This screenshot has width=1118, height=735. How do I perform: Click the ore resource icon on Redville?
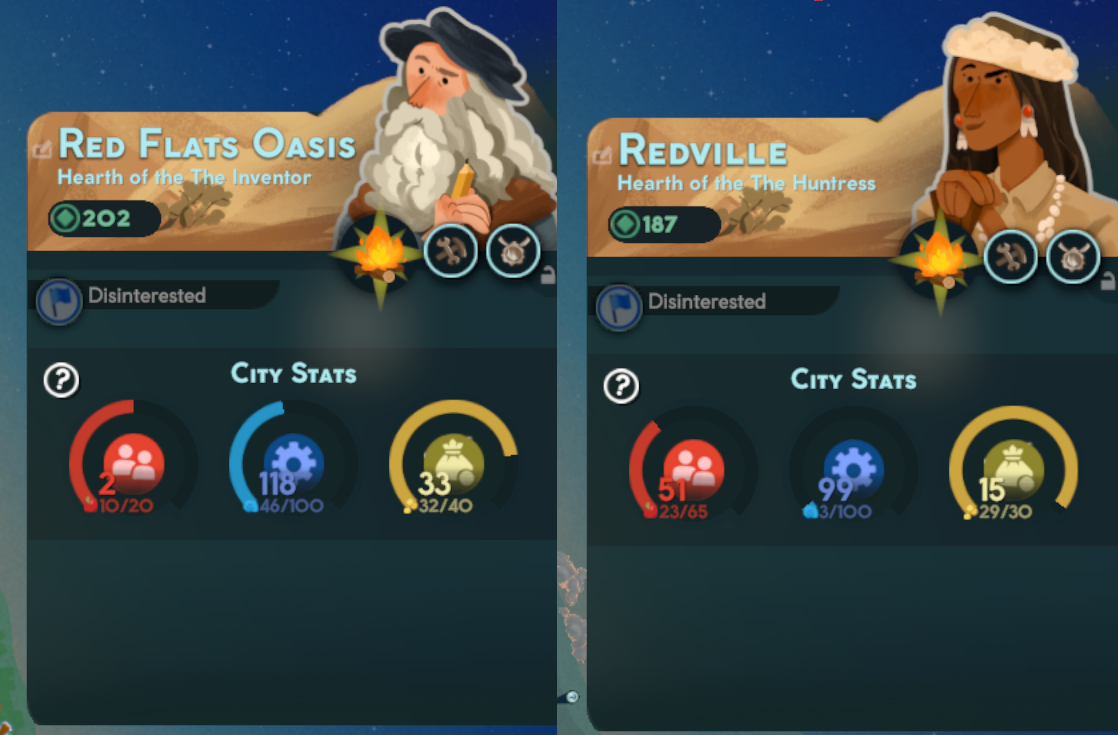pyautogui.click(x=1073, y=257)
